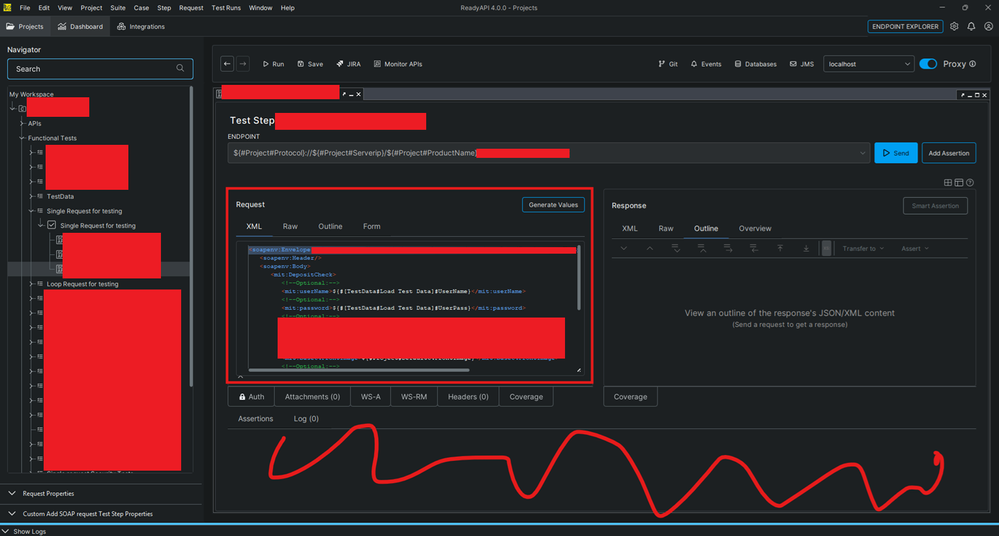The image size is (999, 536).
Task: Open the Test Runs menu
Action: coord(226,8)
